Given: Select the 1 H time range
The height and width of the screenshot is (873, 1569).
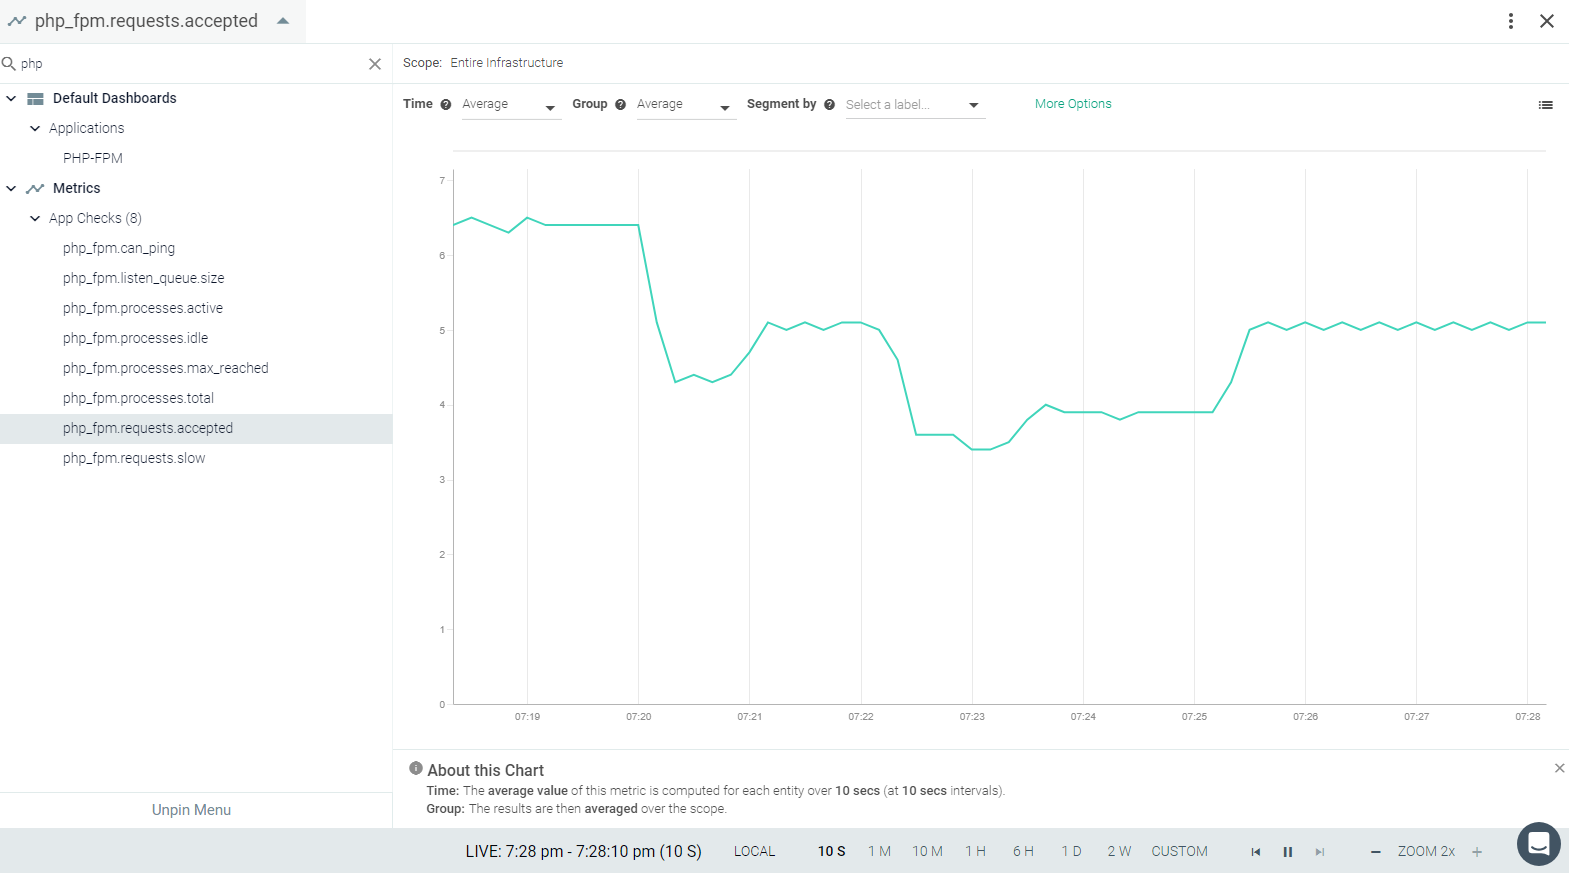Looking at the screenshot, I should pyautogui.click(x=975, y=851).
